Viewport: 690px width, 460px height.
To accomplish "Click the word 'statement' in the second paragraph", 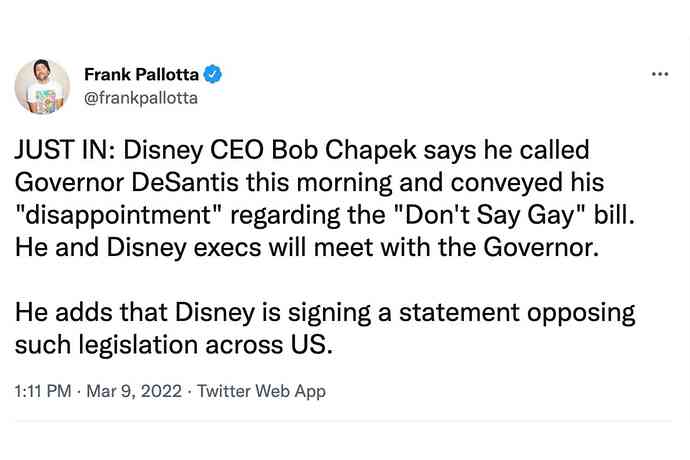I will pyautogui.click(x=459, y=313).
